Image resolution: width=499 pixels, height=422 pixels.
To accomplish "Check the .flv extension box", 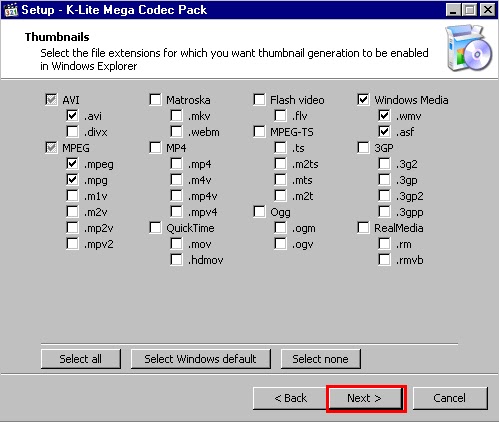I will click(280, 115).
